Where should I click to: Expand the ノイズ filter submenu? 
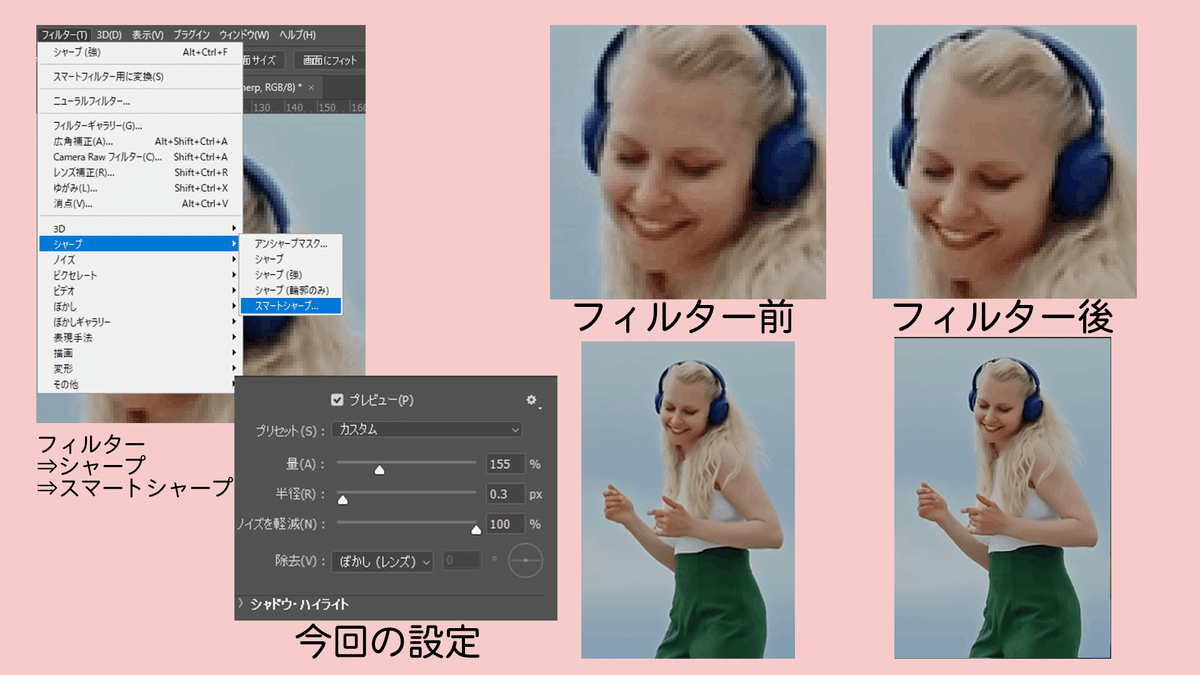139,260
